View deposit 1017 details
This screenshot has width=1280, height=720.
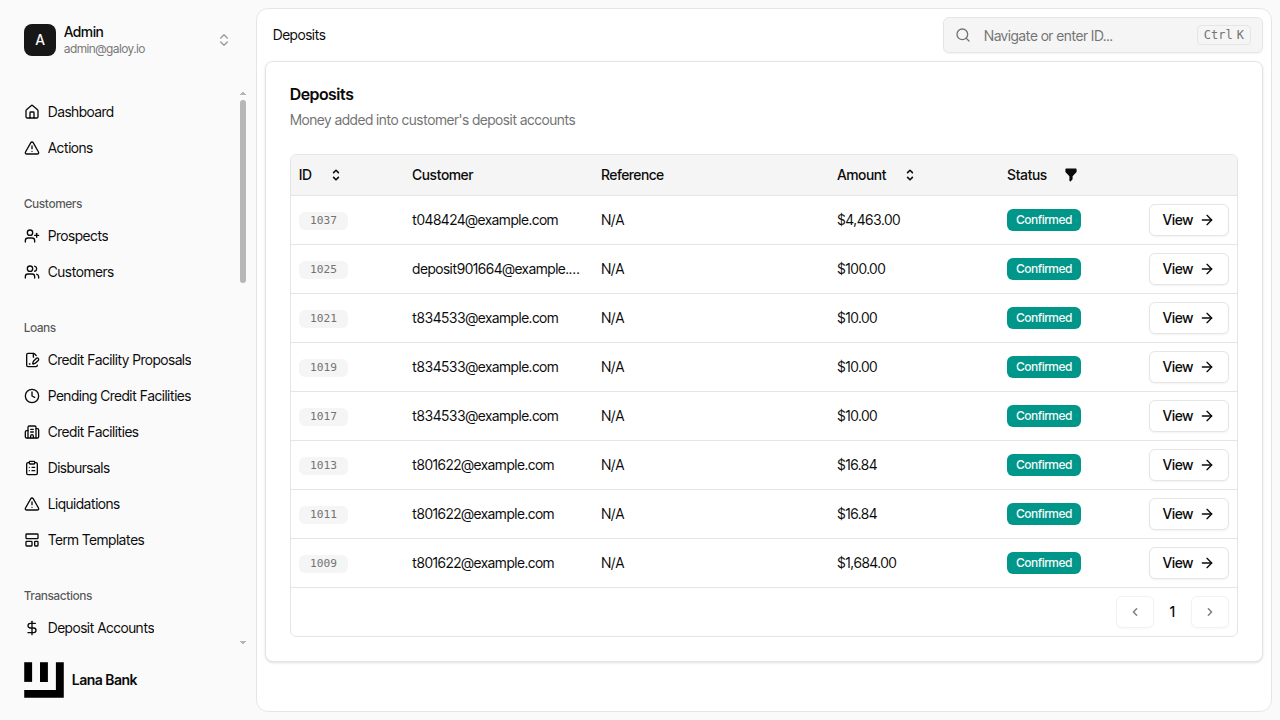(x=1188, y=416)
